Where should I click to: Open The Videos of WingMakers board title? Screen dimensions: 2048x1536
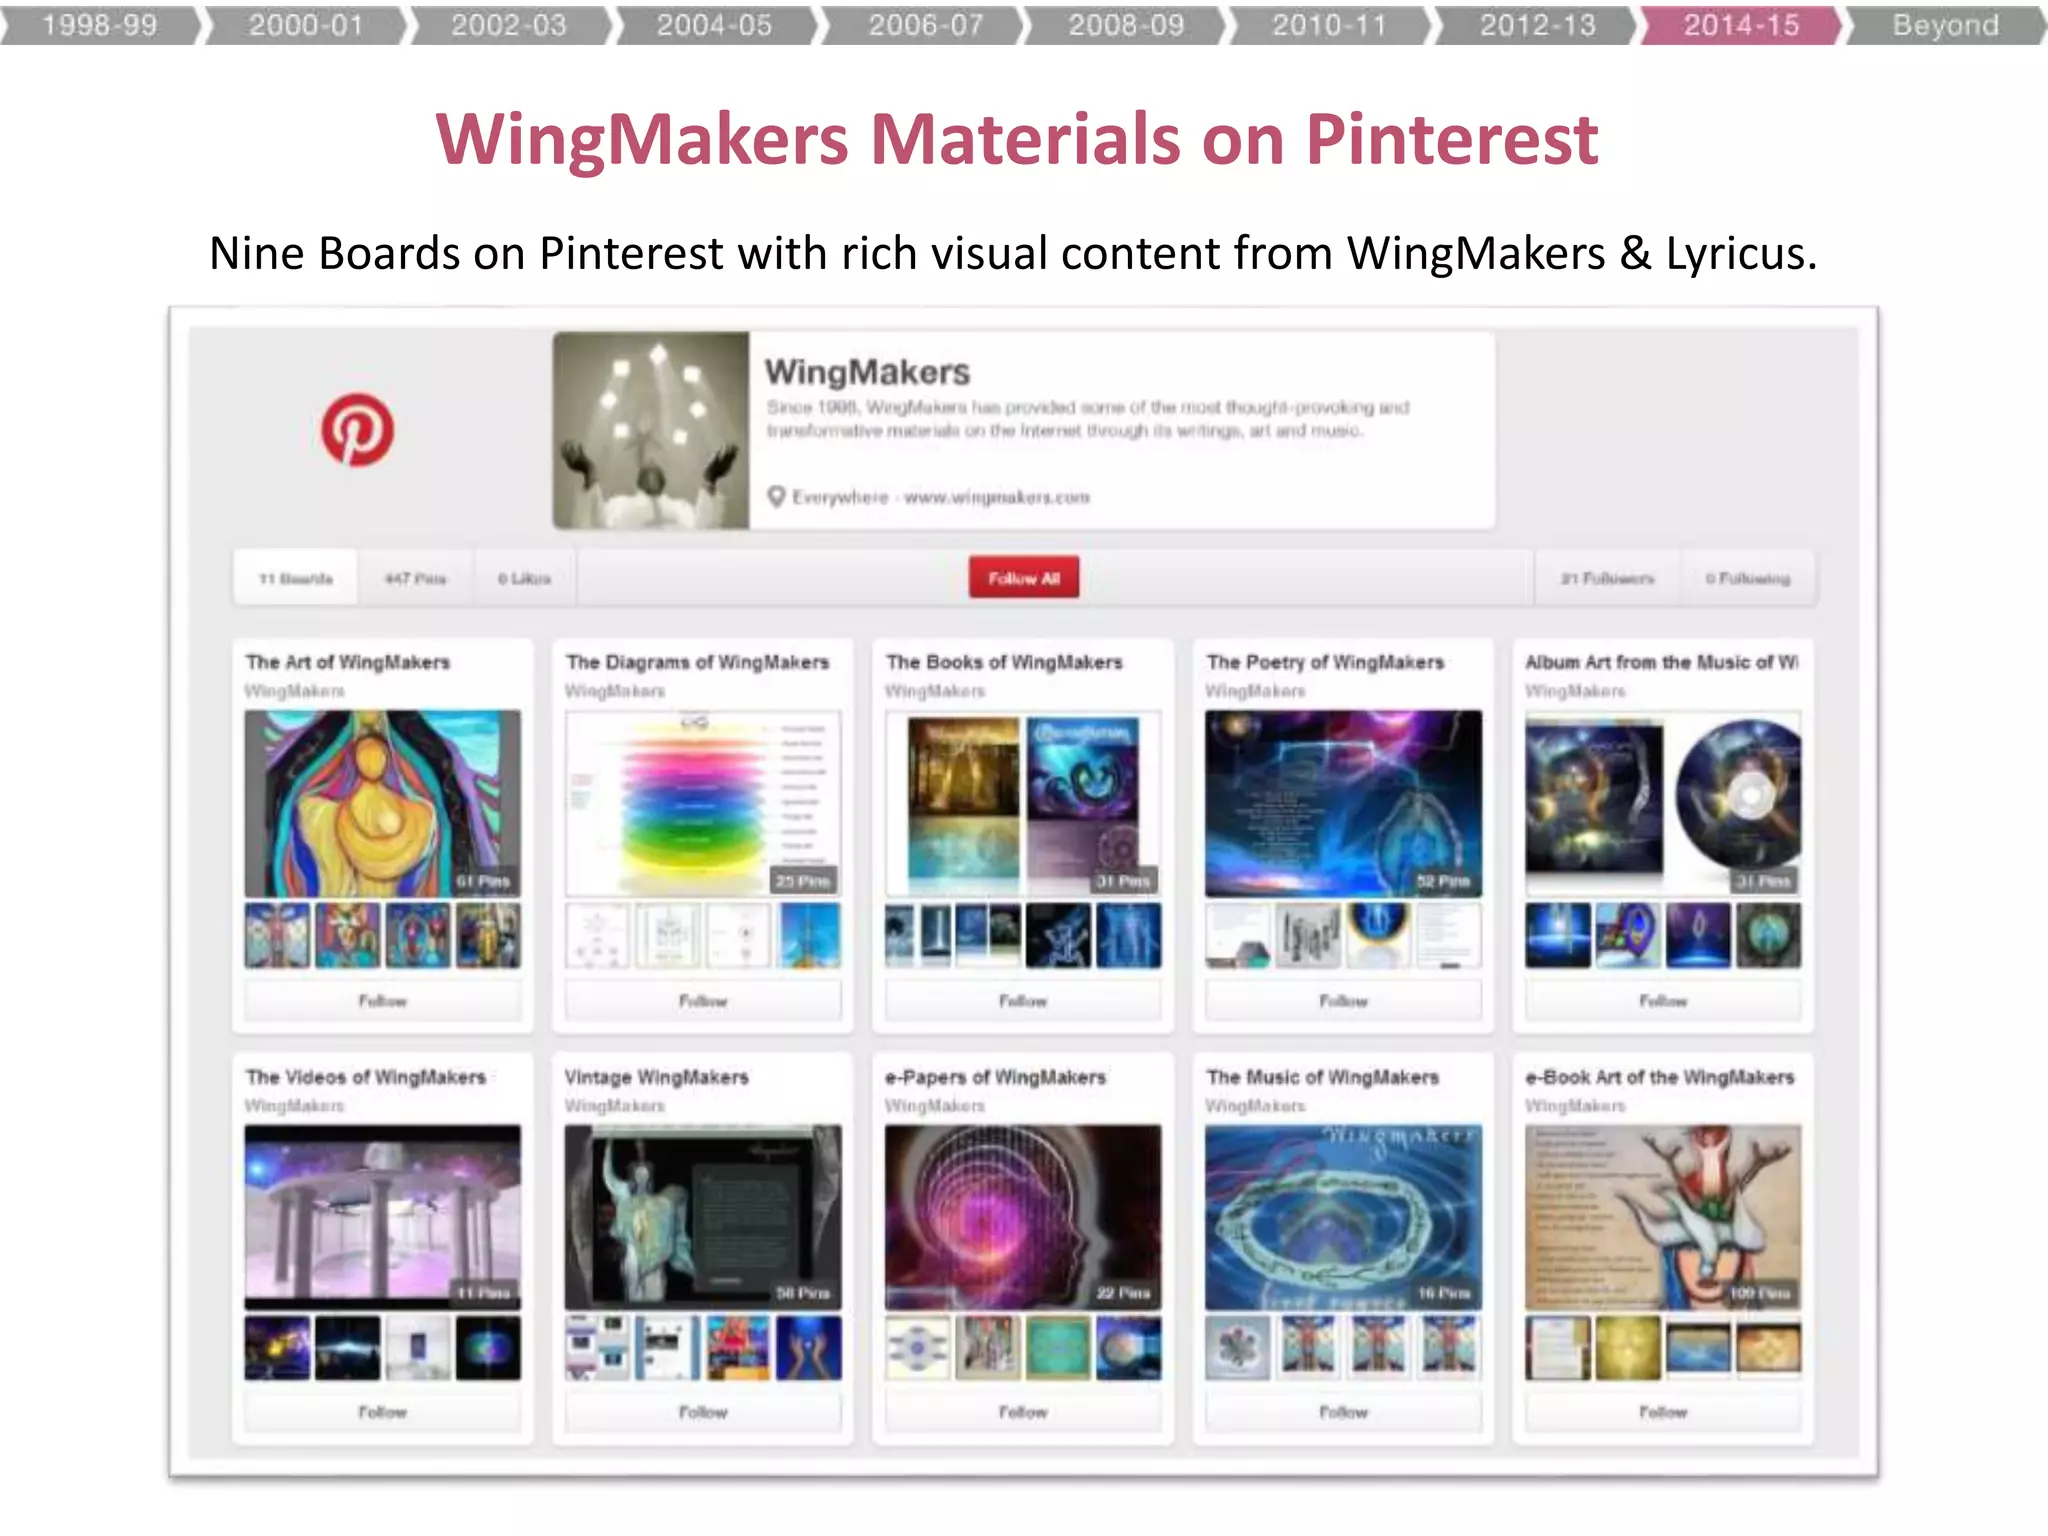(366, 1077)
